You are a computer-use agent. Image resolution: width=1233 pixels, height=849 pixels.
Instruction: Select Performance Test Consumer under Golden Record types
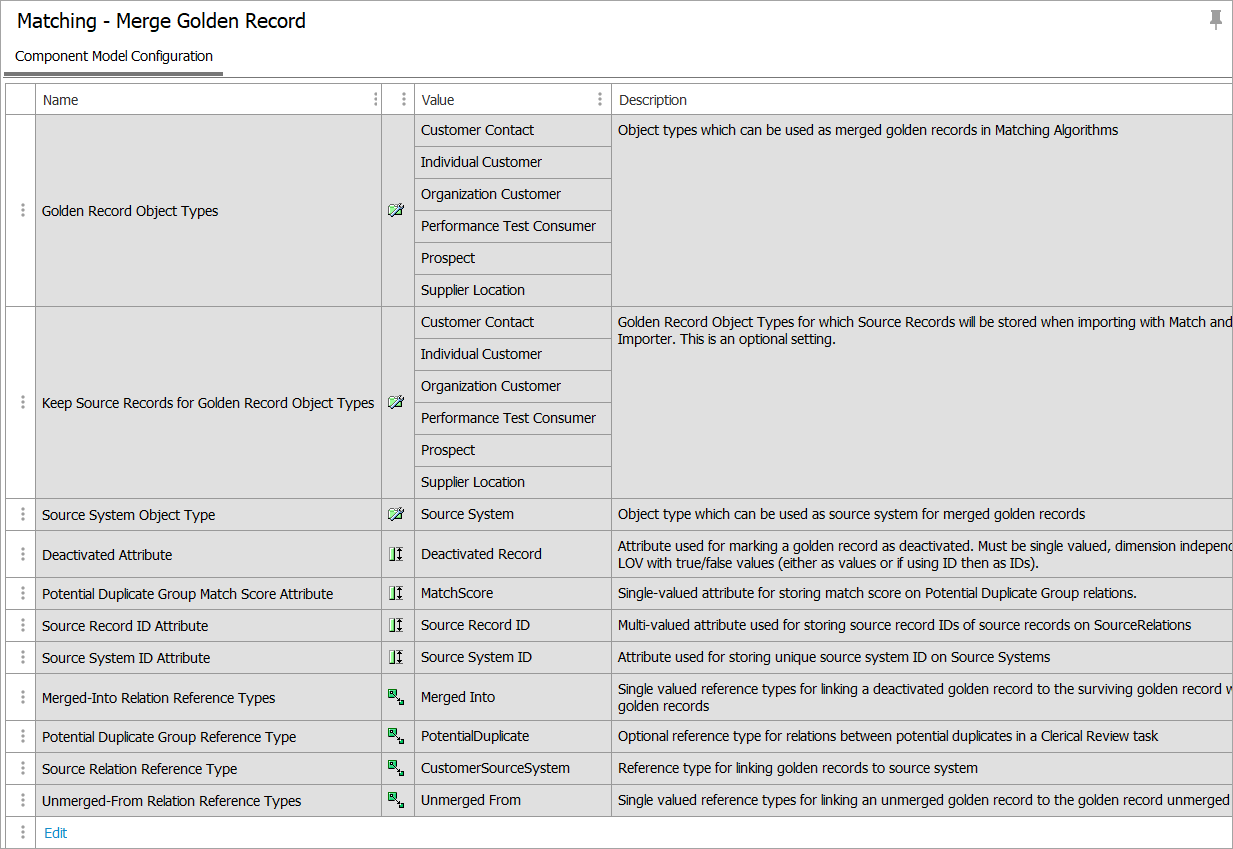click(x=508, y=226)
